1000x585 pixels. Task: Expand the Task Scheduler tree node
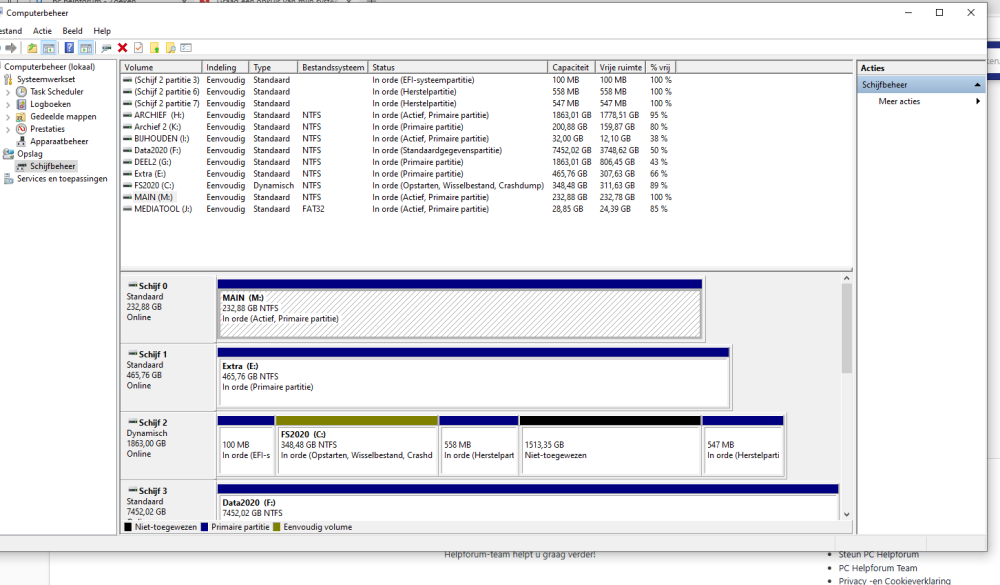[x=8, y=92]
